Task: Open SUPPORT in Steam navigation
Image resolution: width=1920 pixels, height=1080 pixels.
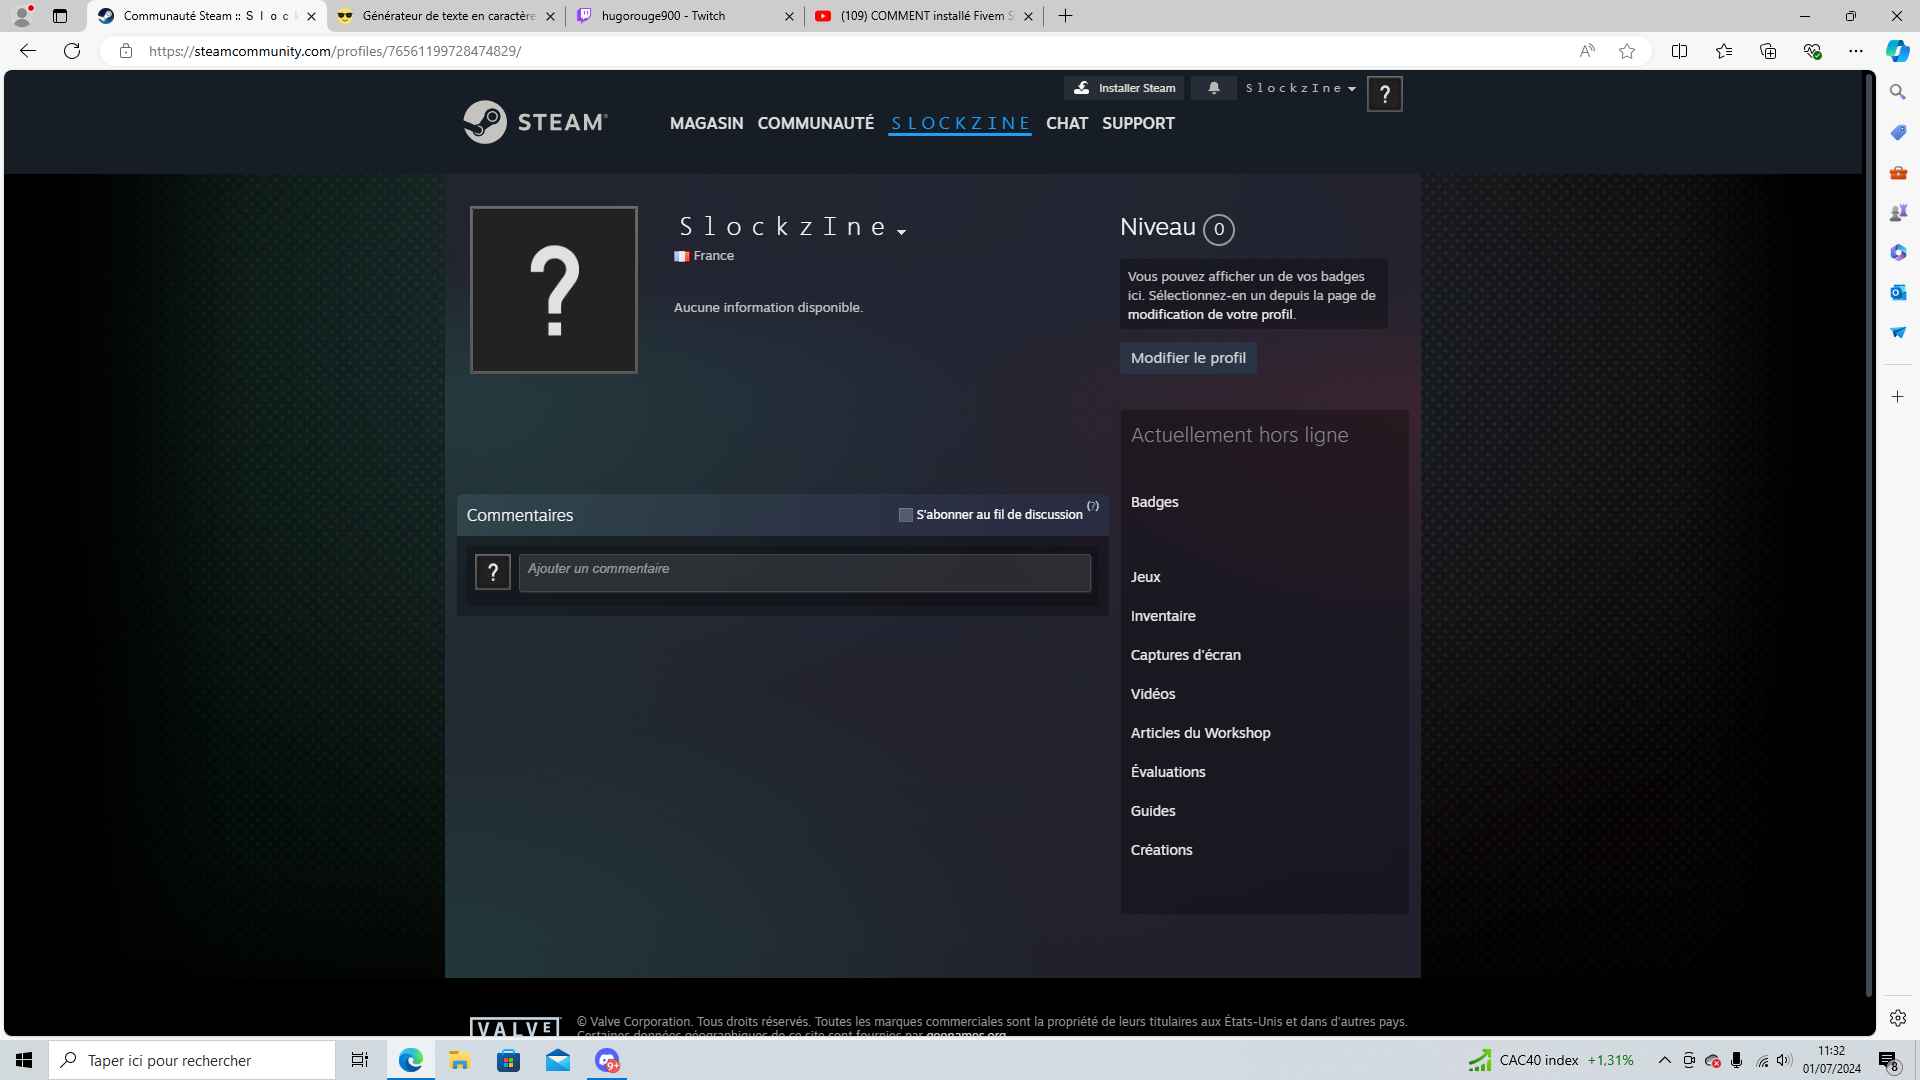Action: [1139, 123]
